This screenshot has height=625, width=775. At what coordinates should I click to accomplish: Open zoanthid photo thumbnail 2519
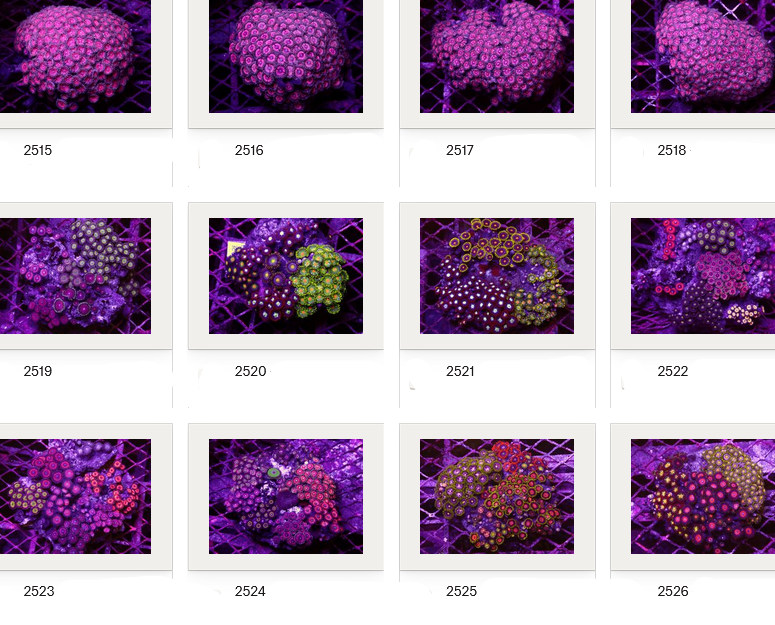(75, 276)
